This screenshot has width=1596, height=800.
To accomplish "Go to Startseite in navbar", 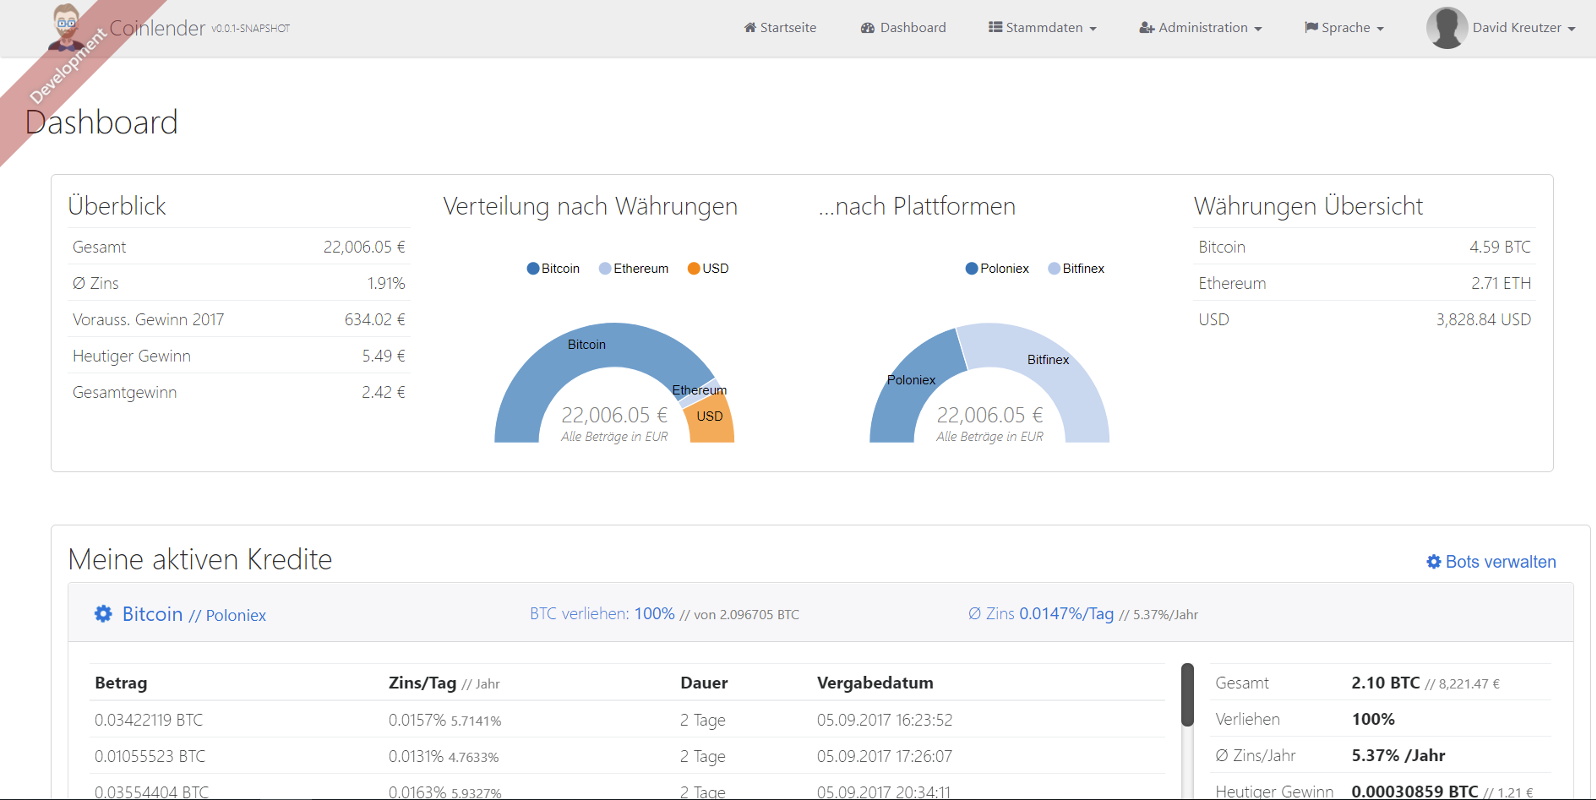I will pos(780,28).
